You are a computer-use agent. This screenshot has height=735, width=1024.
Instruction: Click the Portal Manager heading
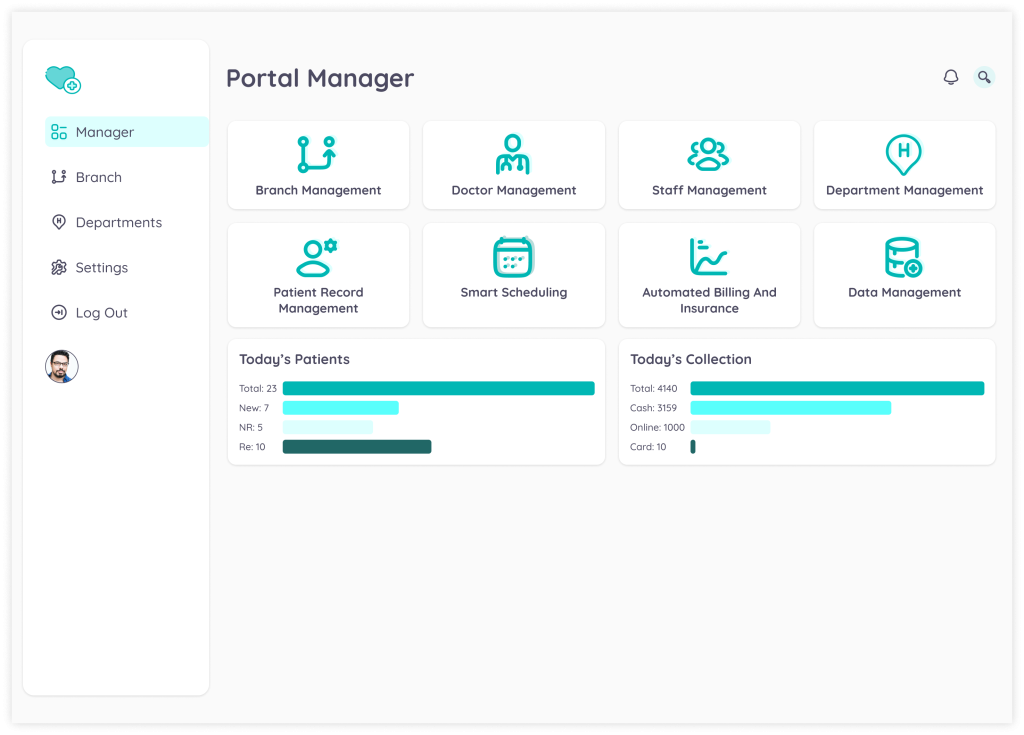320,78
